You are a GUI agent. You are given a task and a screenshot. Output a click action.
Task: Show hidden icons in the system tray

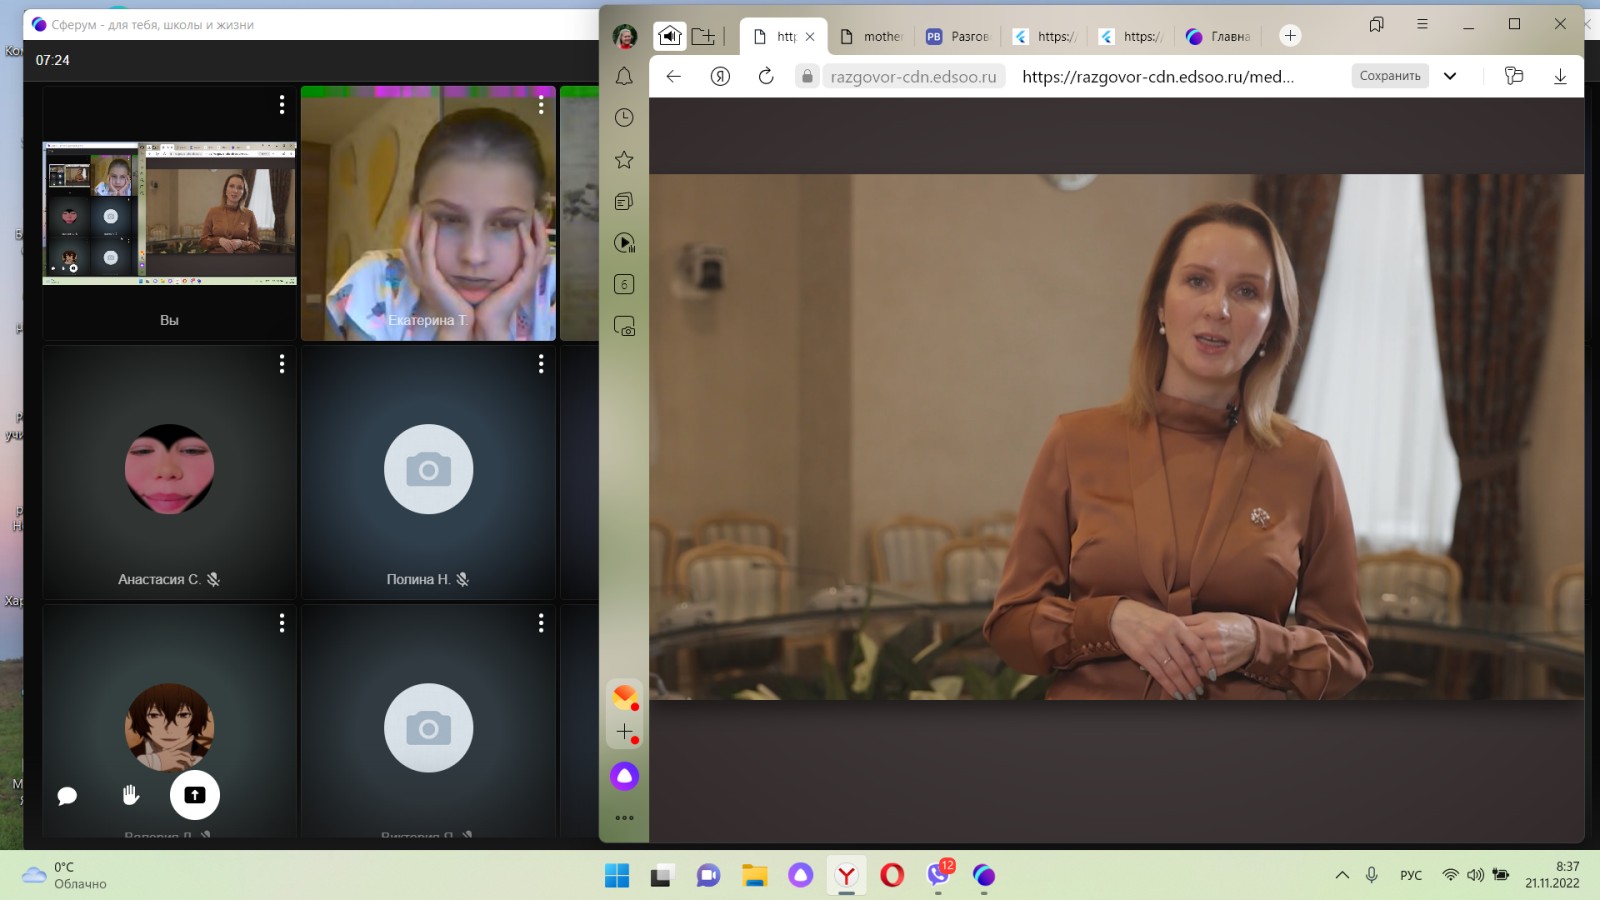coord(1342,875)
